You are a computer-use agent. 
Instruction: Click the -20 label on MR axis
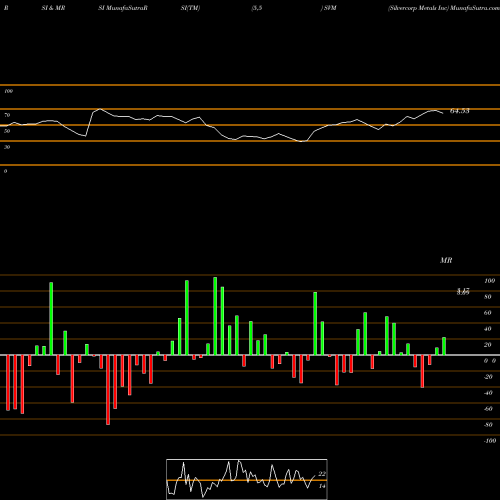tap(488, 377)
